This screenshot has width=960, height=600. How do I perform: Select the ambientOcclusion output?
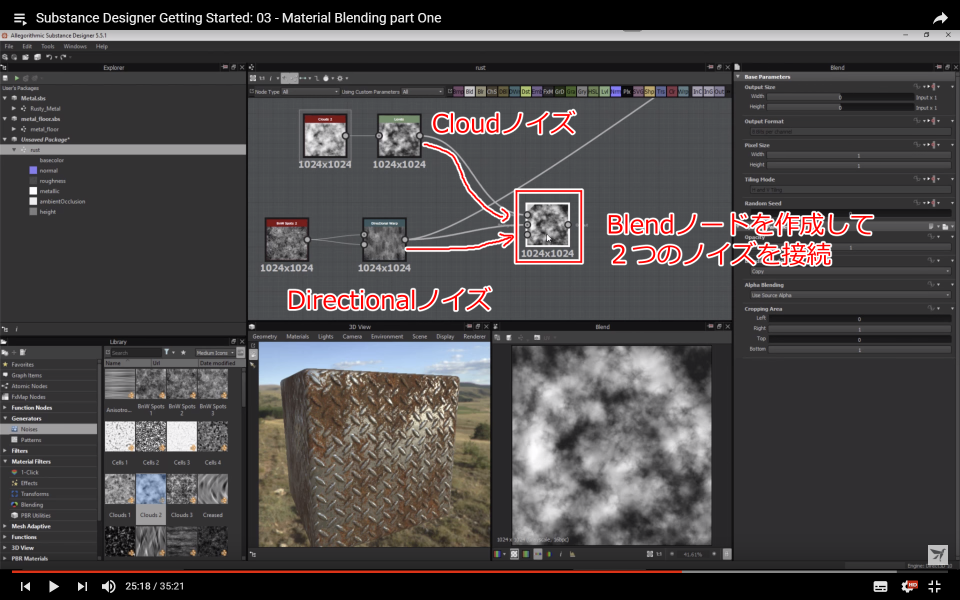pos(62,201)
